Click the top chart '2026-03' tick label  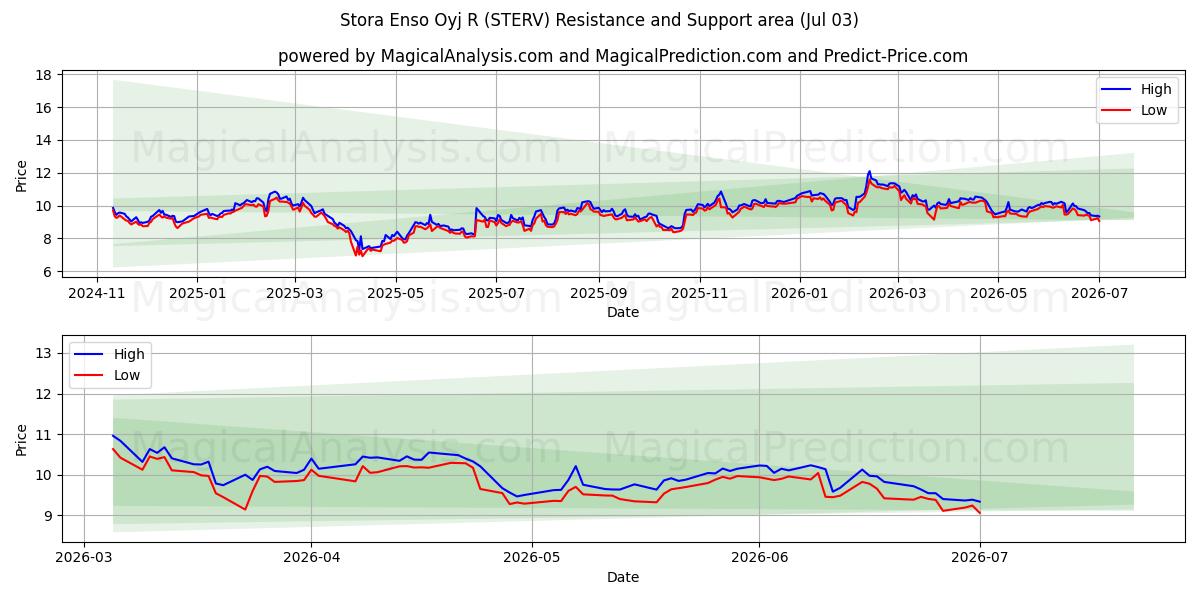(897, 292)
